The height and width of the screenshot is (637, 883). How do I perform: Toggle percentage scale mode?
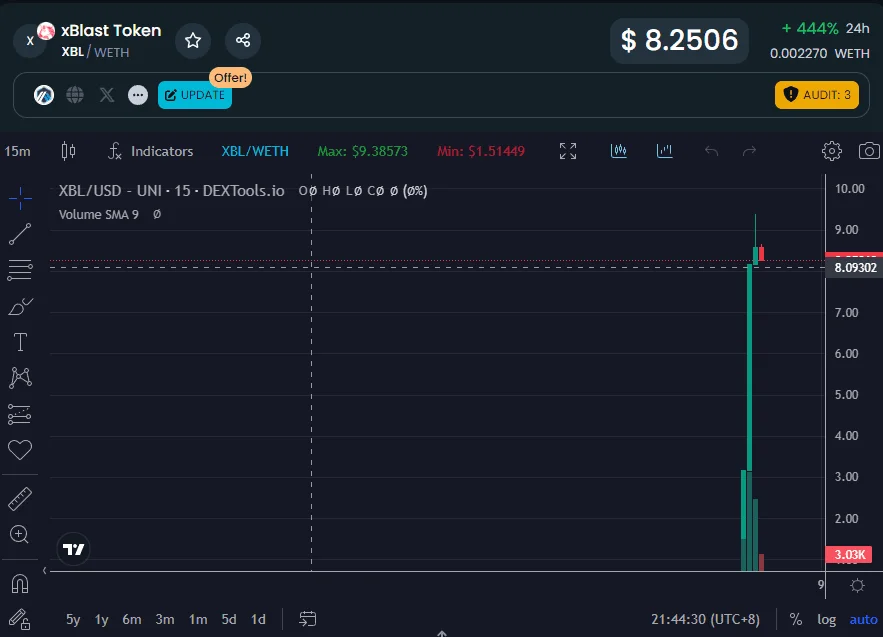[796, 620]
